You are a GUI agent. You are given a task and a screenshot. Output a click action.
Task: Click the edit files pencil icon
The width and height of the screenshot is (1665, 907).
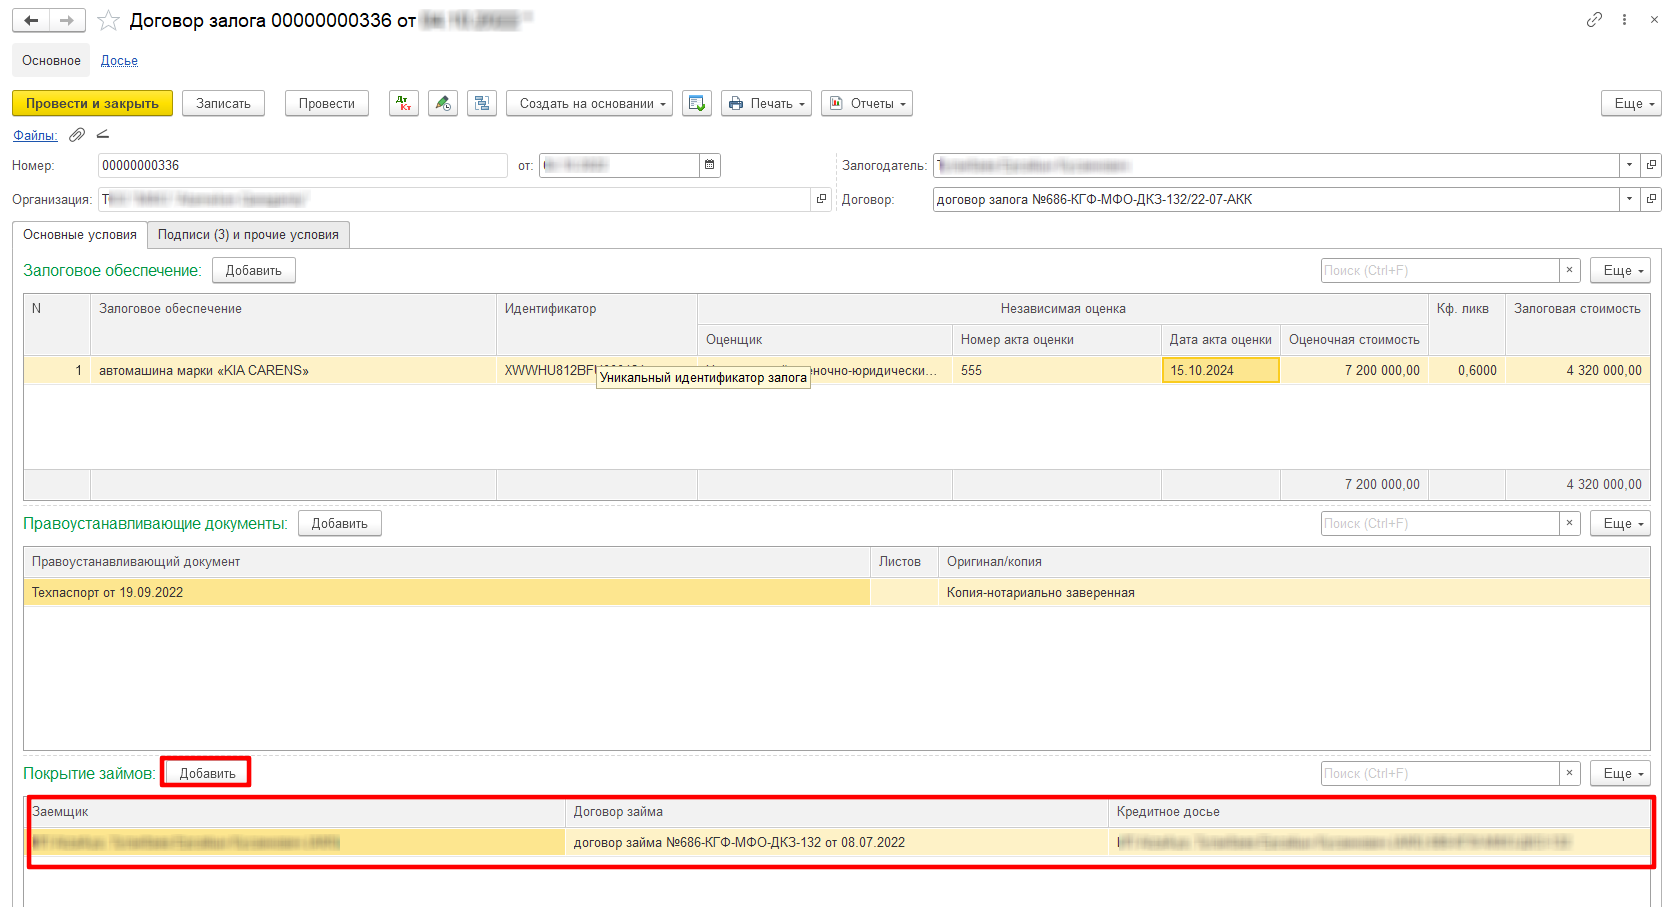102,135
